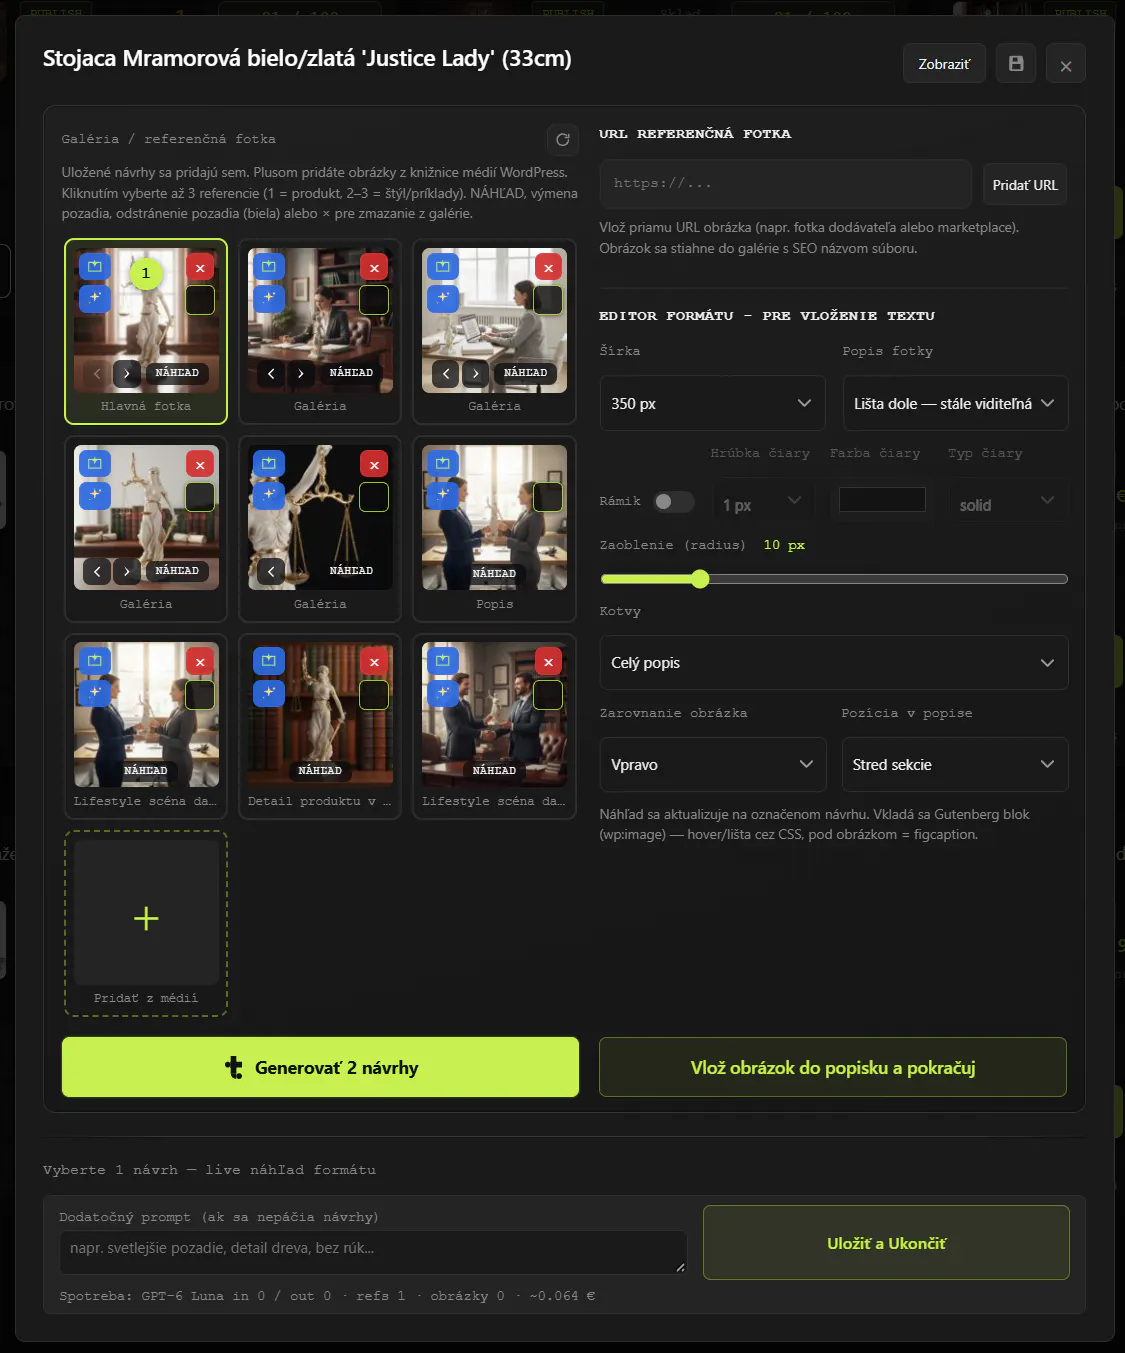1125x1353 pixels.
Task: Click the Zaoblenie radius slider handle
Action: [700, 578]
